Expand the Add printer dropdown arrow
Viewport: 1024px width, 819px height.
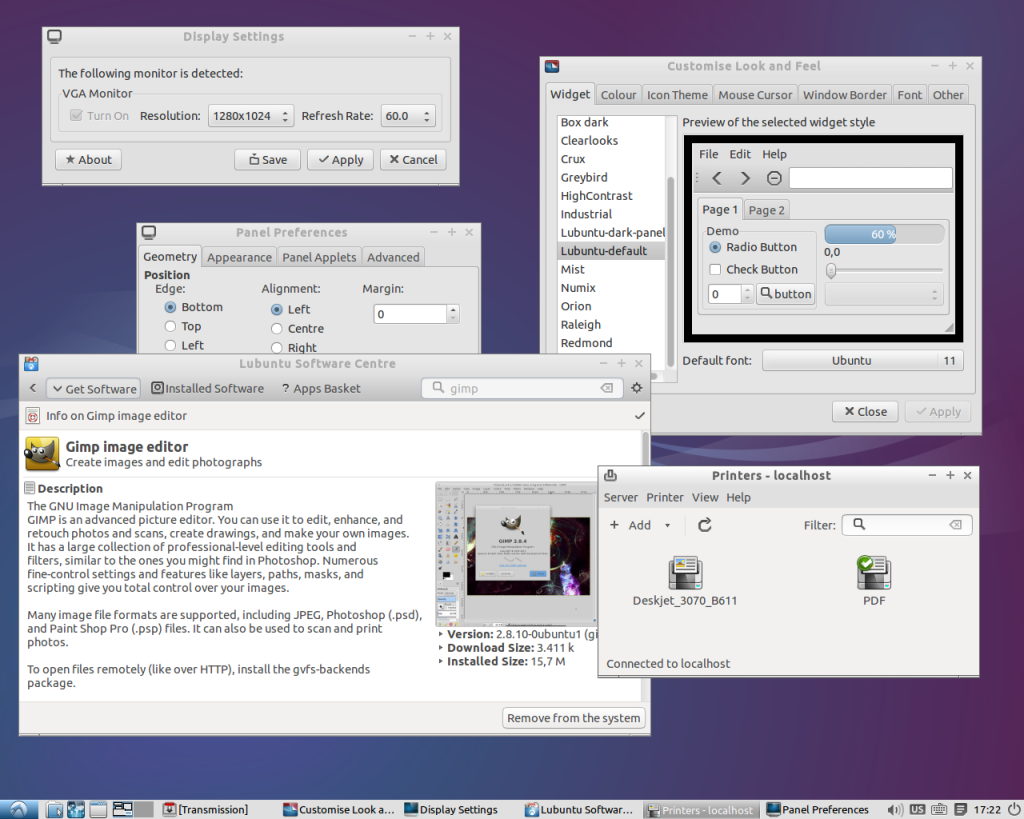(x=667, y=526)
